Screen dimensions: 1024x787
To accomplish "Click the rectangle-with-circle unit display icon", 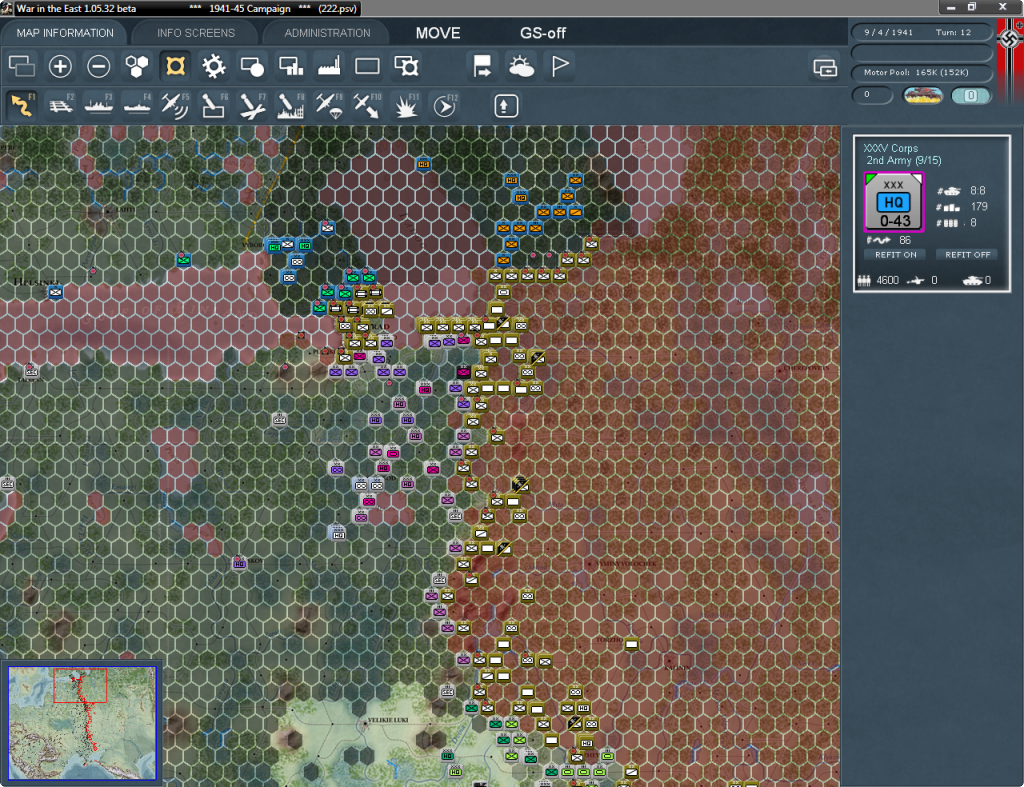I will (252, 66).
